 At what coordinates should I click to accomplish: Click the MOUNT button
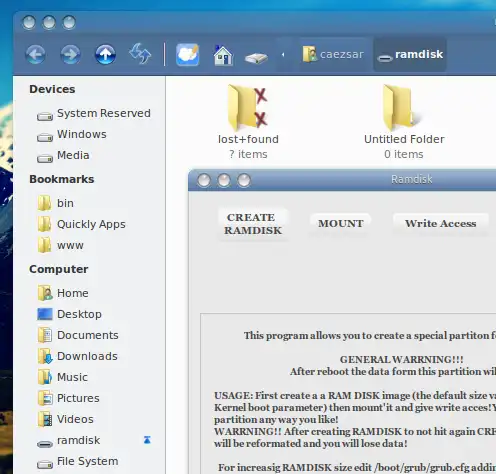[x=341, y=224]
